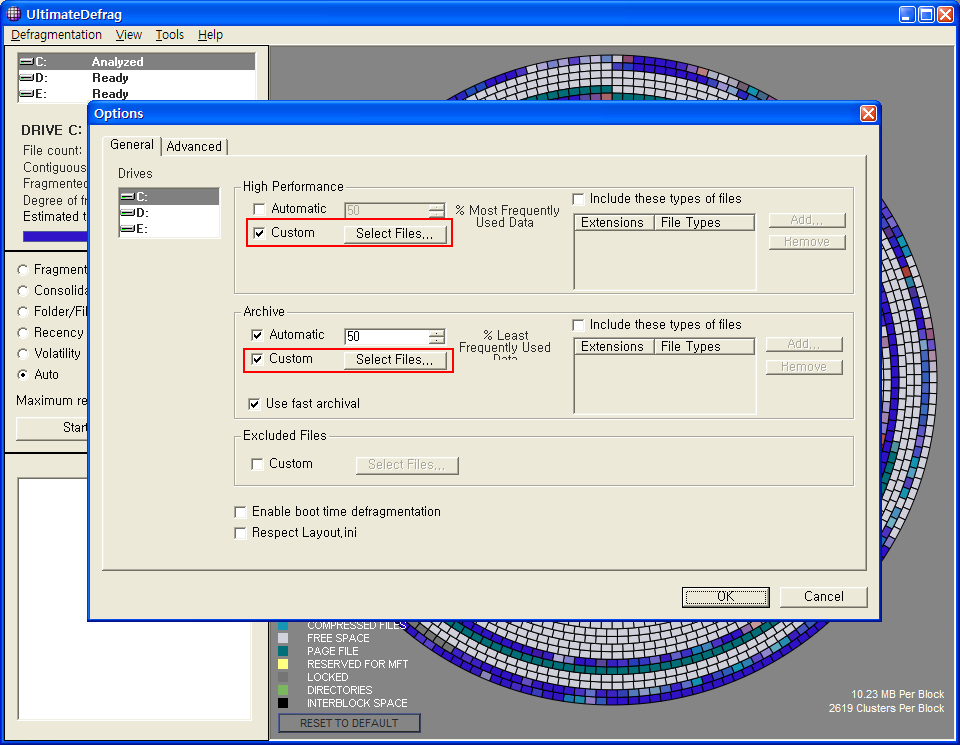
Task: Switch to the Advanced tab
Action: [x=194, y=147]
